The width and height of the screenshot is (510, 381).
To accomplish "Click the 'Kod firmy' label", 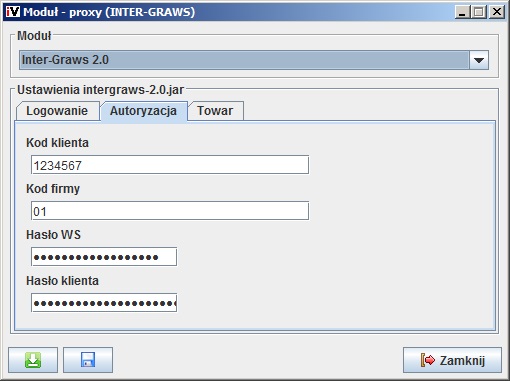I will click(53, 189).
